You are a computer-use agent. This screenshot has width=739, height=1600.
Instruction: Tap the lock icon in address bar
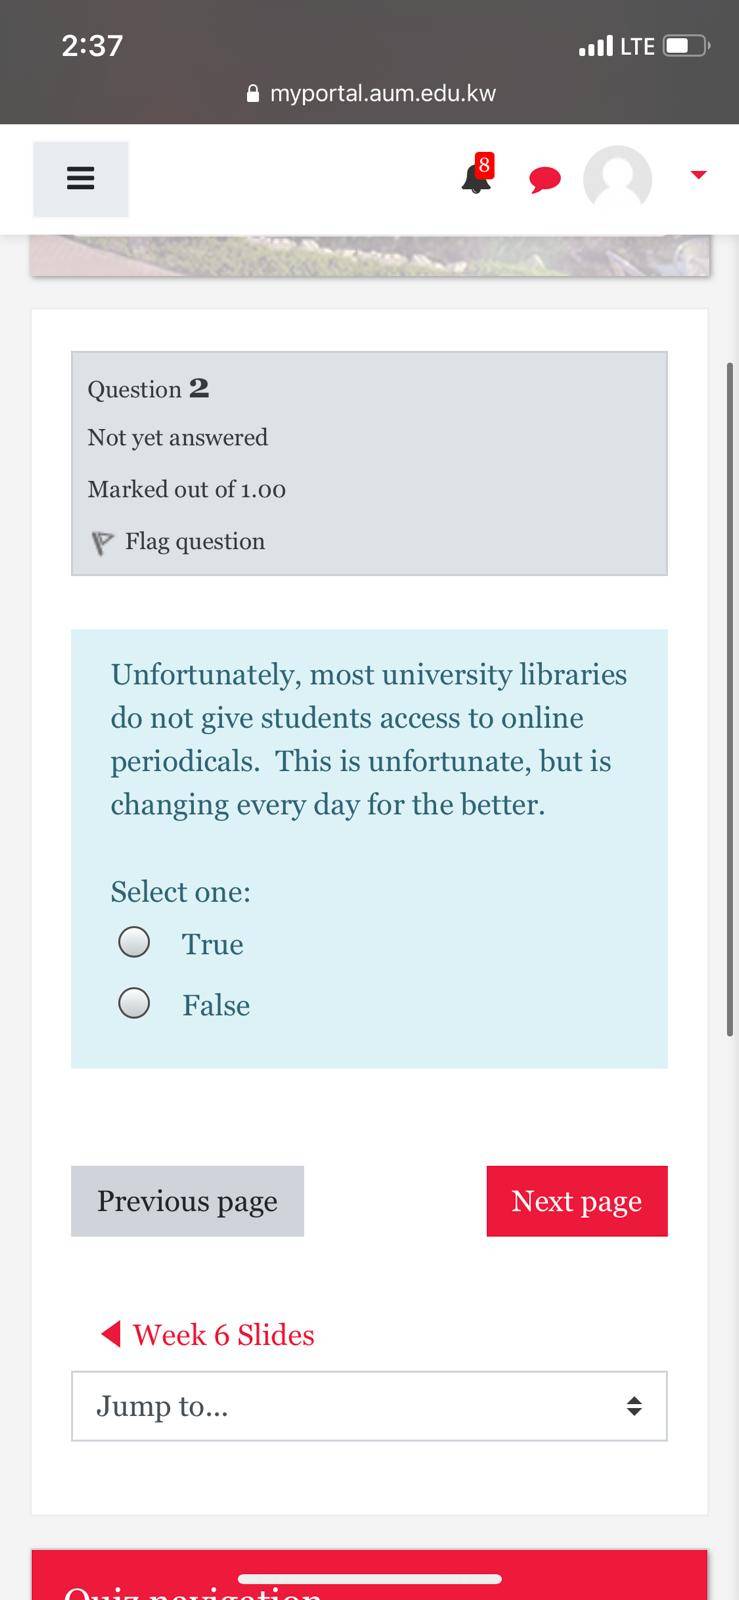(253, 93)
